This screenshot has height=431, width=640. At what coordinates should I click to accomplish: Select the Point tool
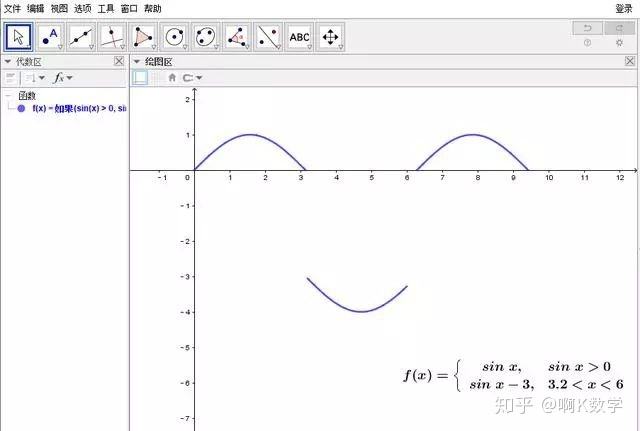tap(50, 37)
